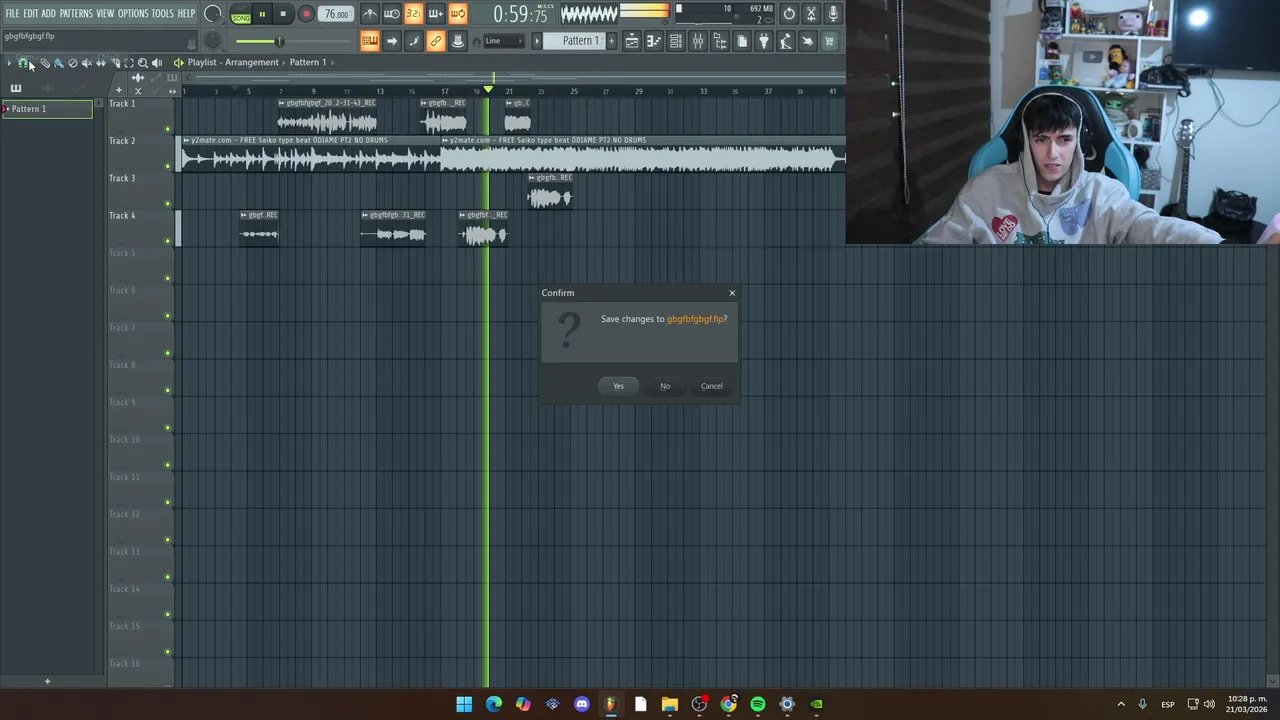
Task: Select the gbgfb_REC clip on Track 3
Action: [x=550, y=192]
